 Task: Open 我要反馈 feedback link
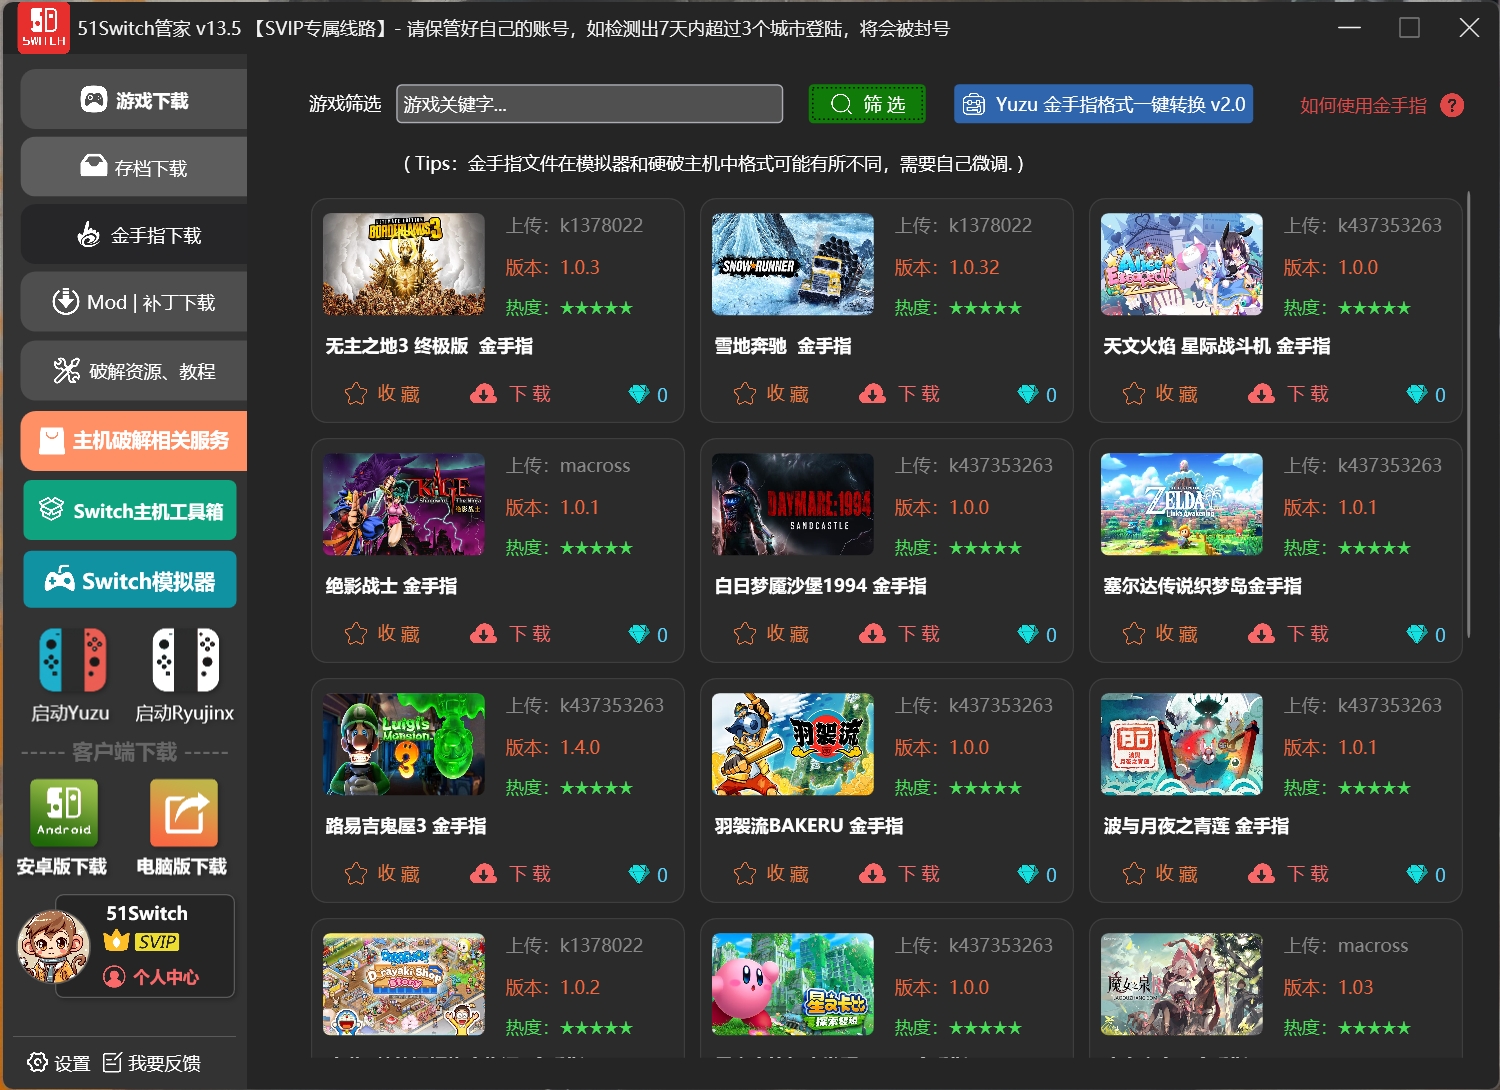point(152,1063)
